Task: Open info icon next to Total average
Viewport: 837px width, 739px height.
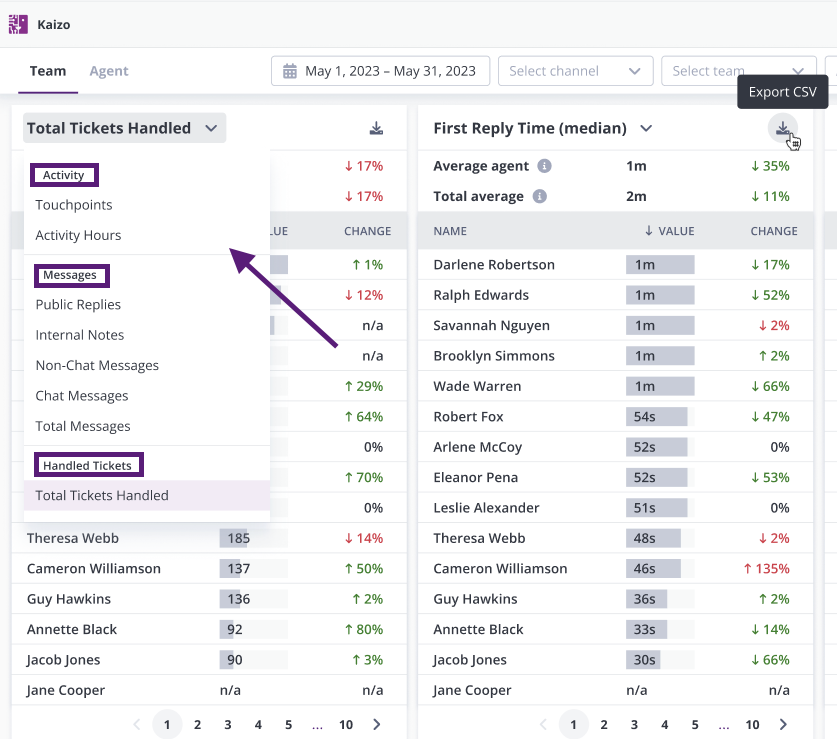Action: 540,196
